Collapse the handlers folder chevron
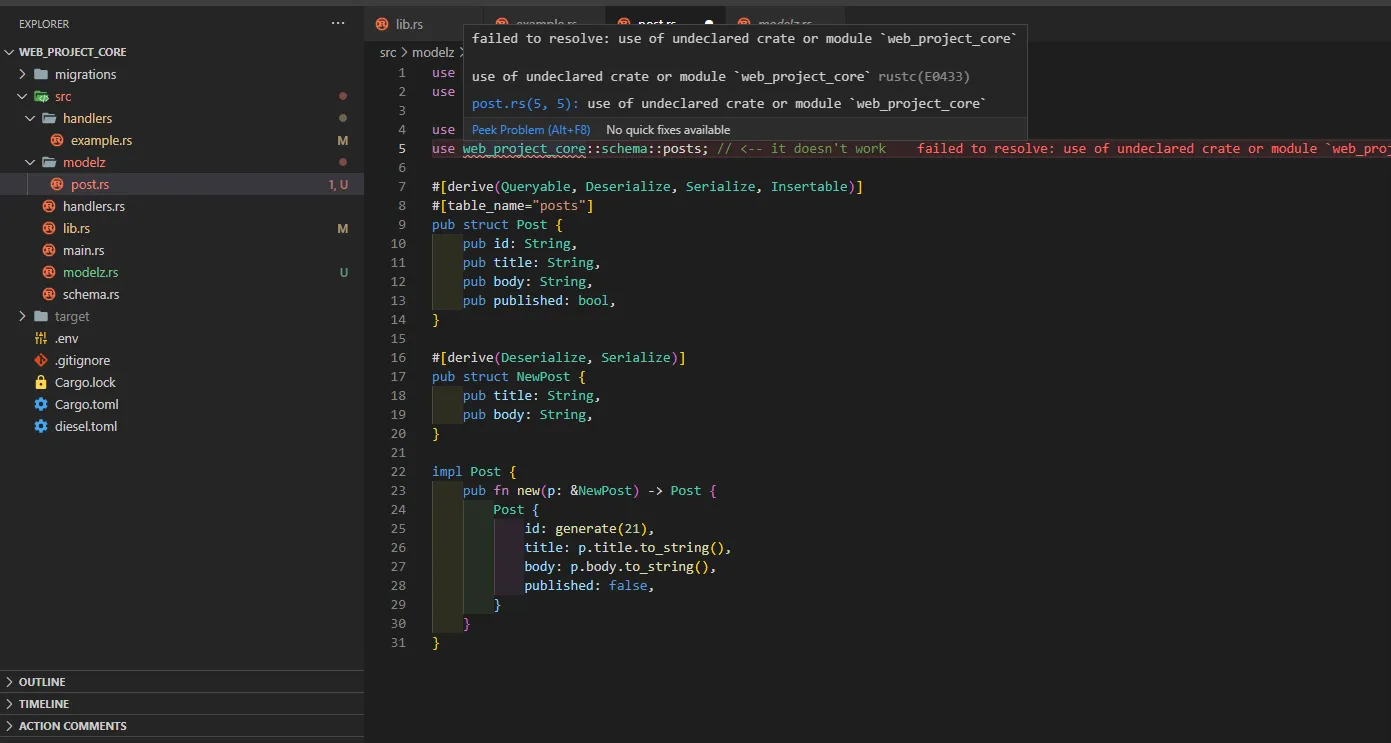The width and height of the screenshot is (1391, 743). point(31,119)
